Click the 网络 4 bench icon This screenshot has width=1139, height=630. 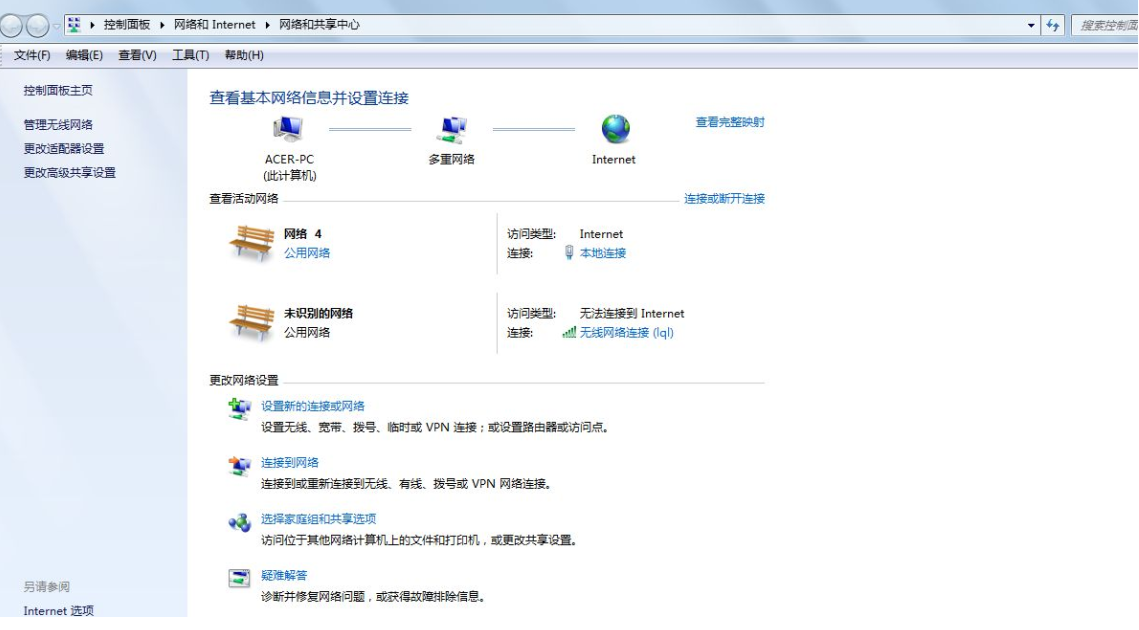pos(253,240)
